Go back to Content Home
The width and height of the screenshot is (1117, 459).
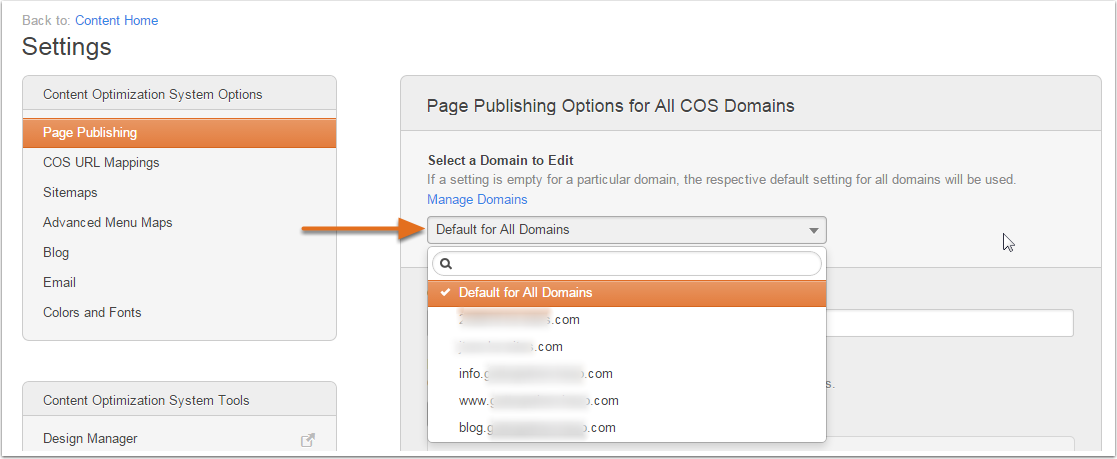[117, 21]
